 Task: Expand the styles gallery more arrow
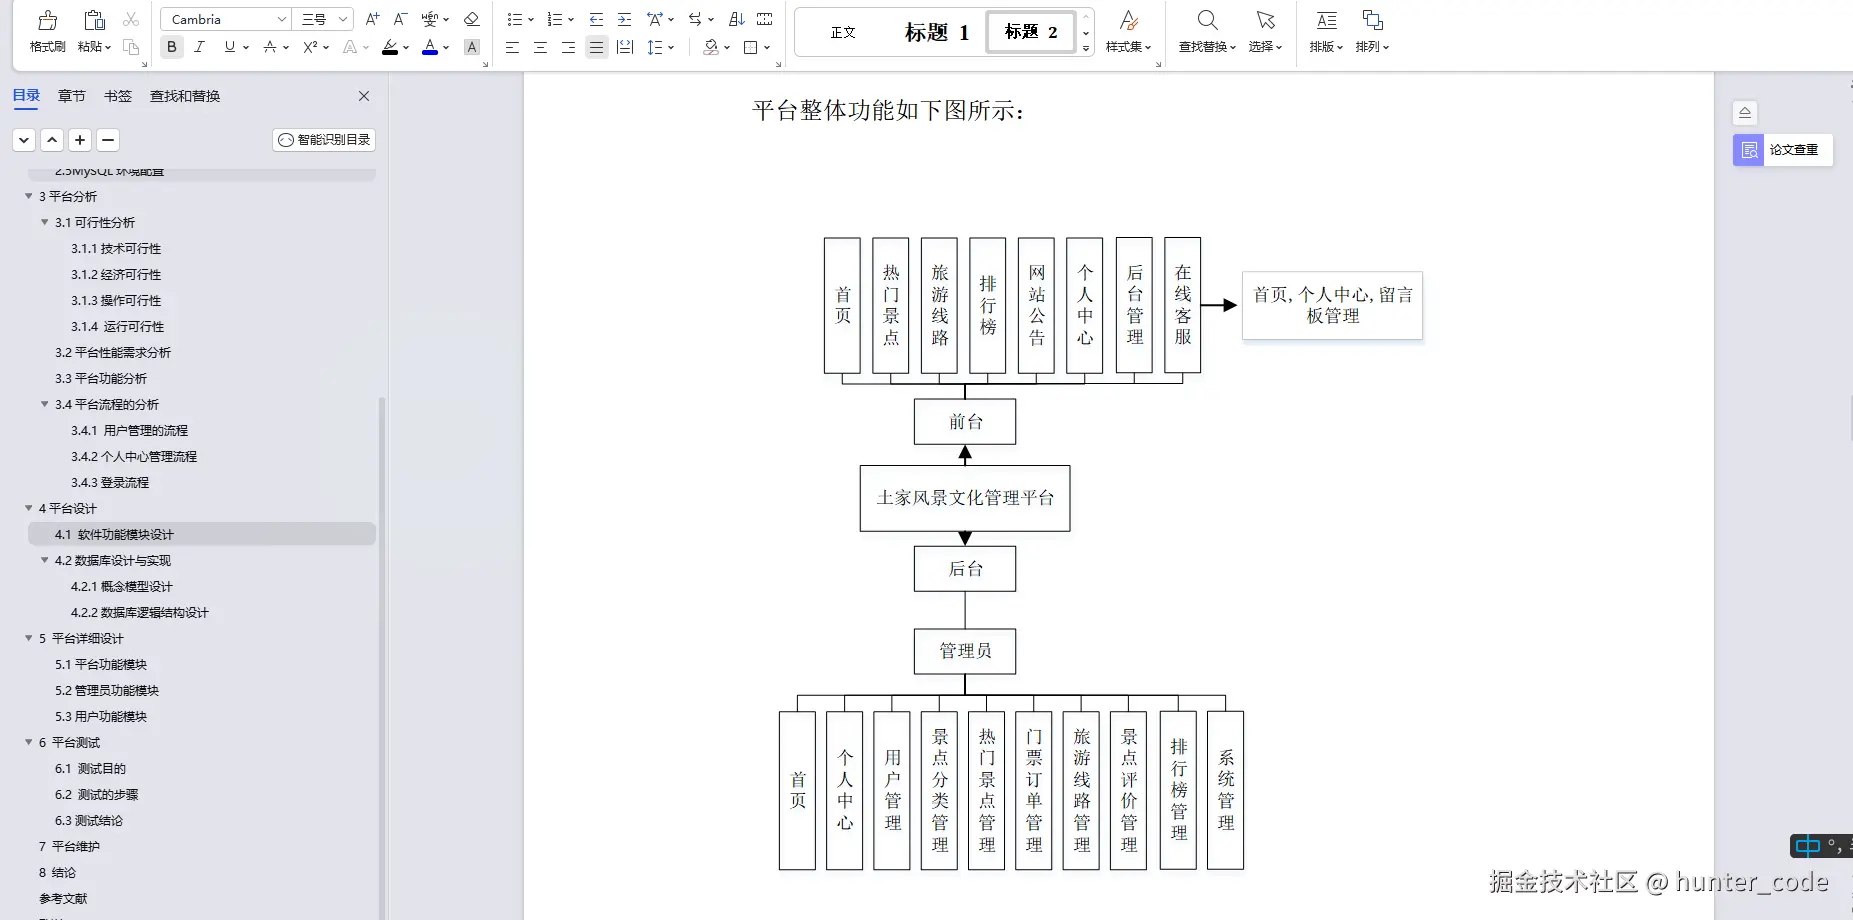1086,48
